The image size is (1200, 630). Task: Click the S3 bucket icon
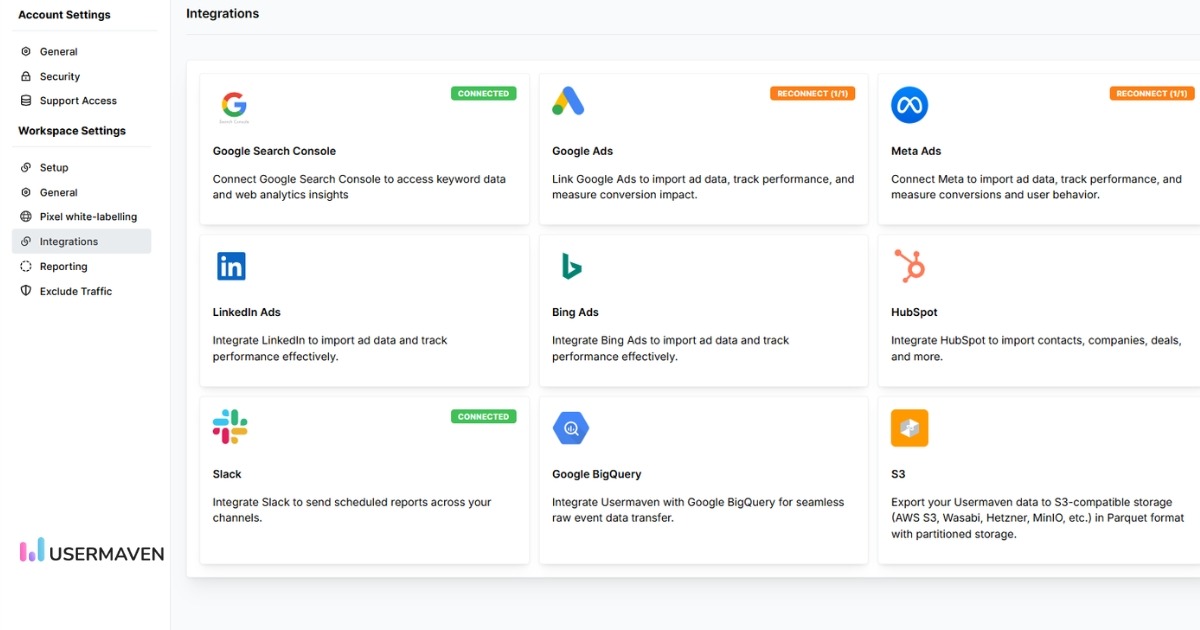tap(908, 427)
